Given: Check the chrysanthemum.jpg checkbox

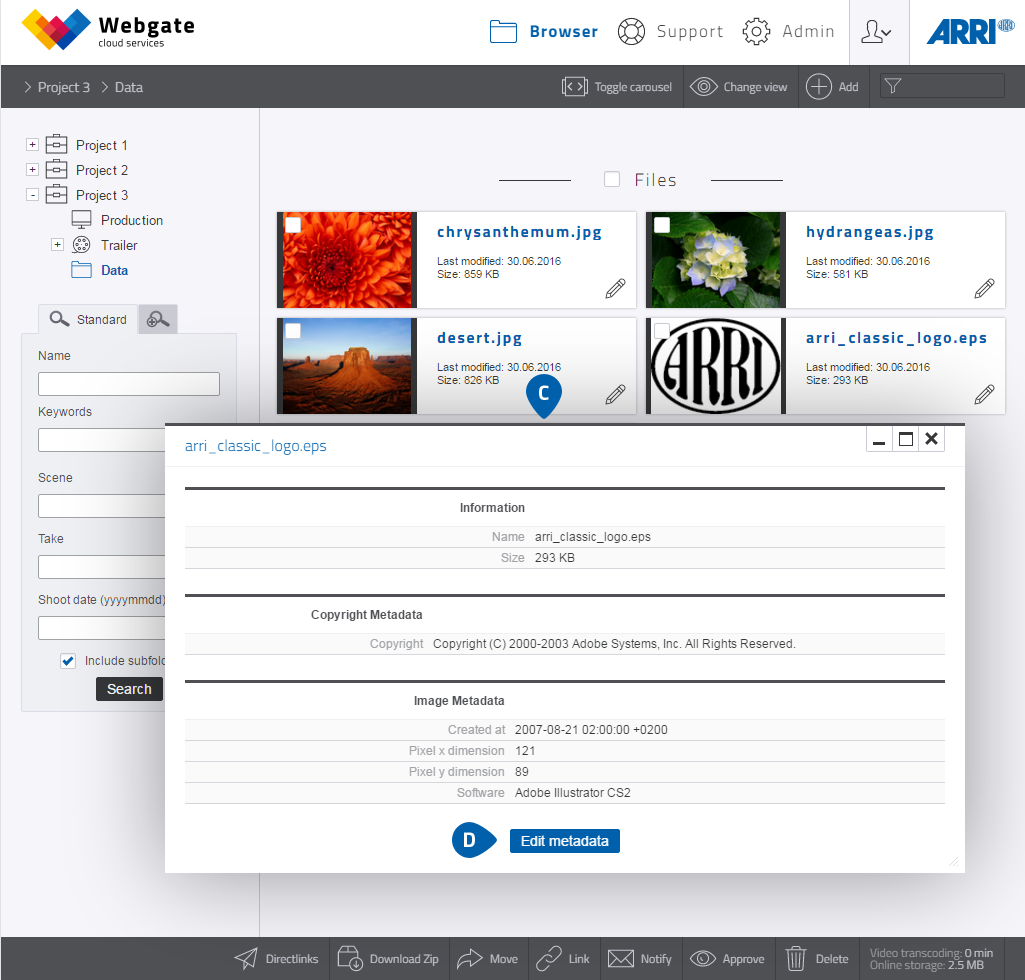Looking at the screenshot, I should coord(294,225).
